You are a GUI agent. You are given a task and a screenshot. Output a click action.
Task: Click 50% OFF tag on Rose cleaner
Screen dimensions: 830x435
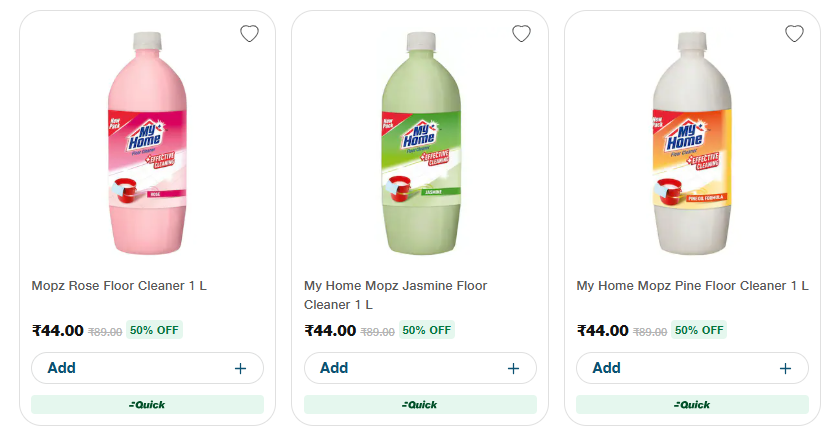(x=154, y=330)
